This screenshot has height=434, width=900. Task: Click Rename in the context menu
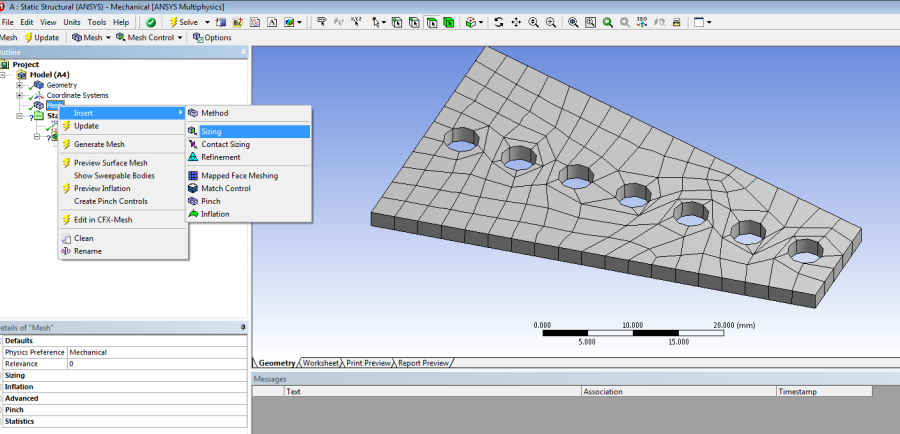point(123,251)
